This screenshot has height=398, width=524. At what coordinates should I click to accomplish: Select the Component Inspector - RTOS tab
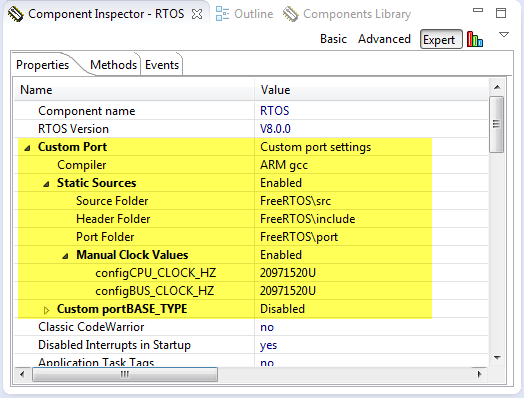[106, 14]
